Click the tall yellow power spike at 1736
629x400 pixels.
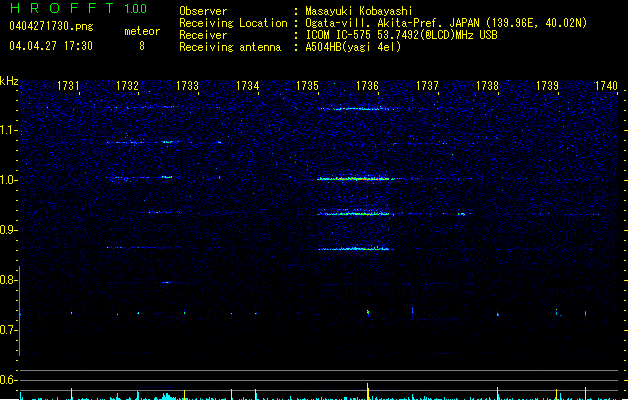click(367, 391)
